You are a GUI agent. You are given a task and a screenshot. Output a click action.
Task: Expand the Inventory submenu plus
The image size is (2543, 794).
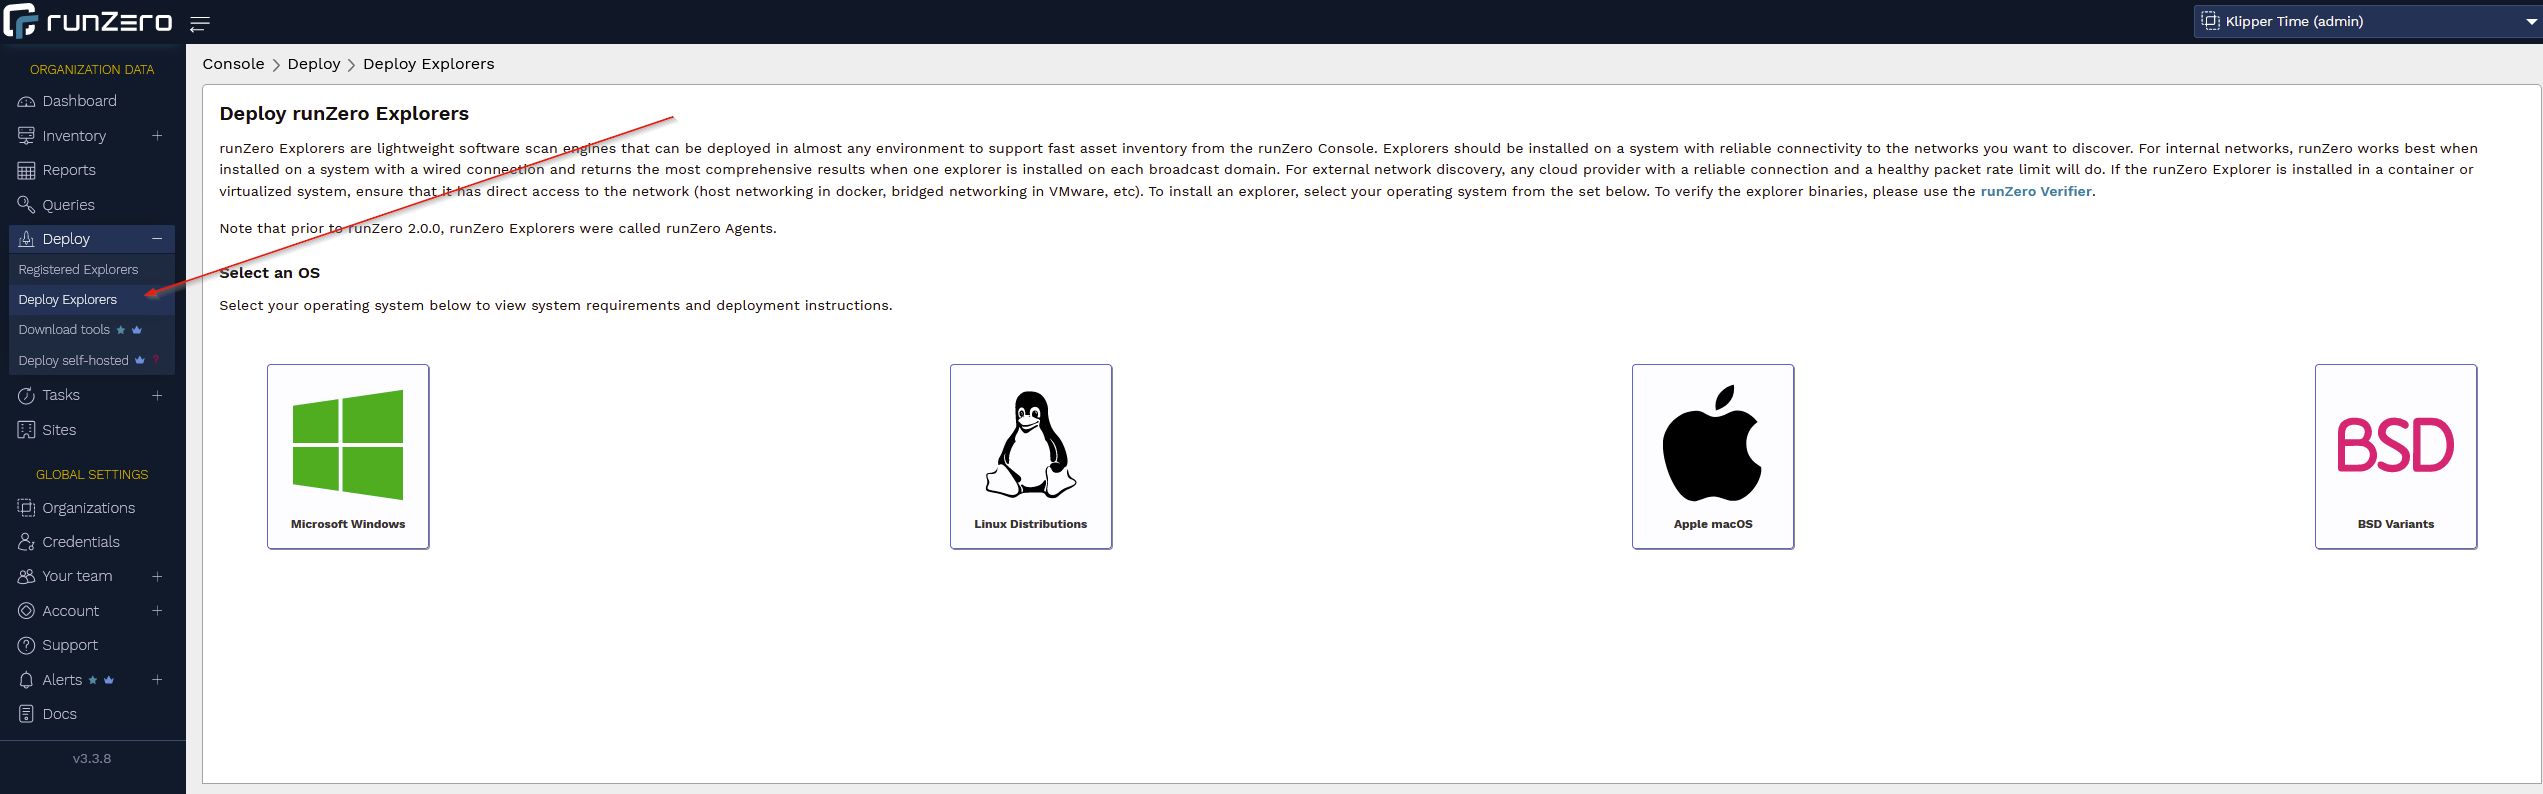pyautogui.click(x=157, y=136)
